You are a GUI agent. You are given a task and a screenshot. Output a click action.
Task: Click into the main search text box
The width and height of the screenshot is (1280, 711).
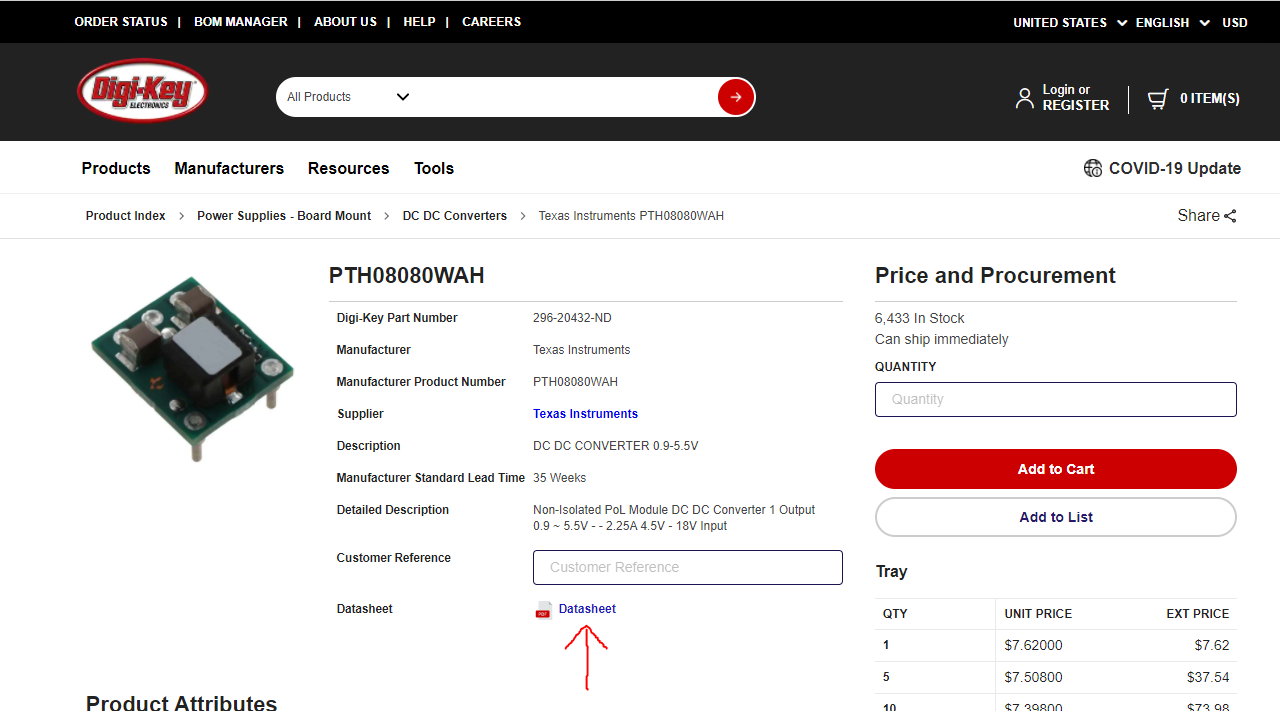point(564,97)
